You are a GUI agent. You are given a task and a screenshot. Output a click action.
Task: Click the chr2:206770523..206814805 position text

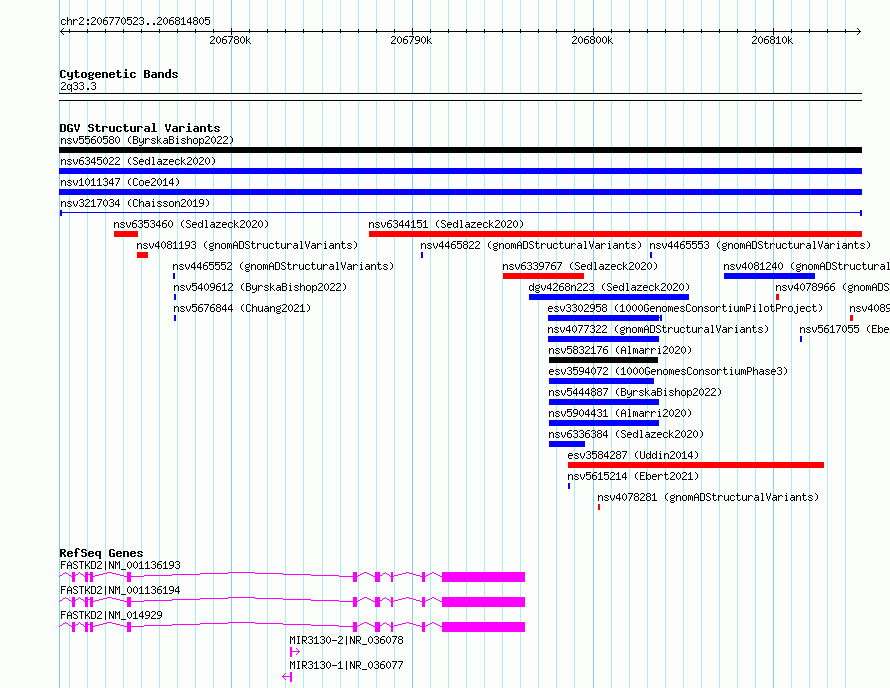[135, 21]
